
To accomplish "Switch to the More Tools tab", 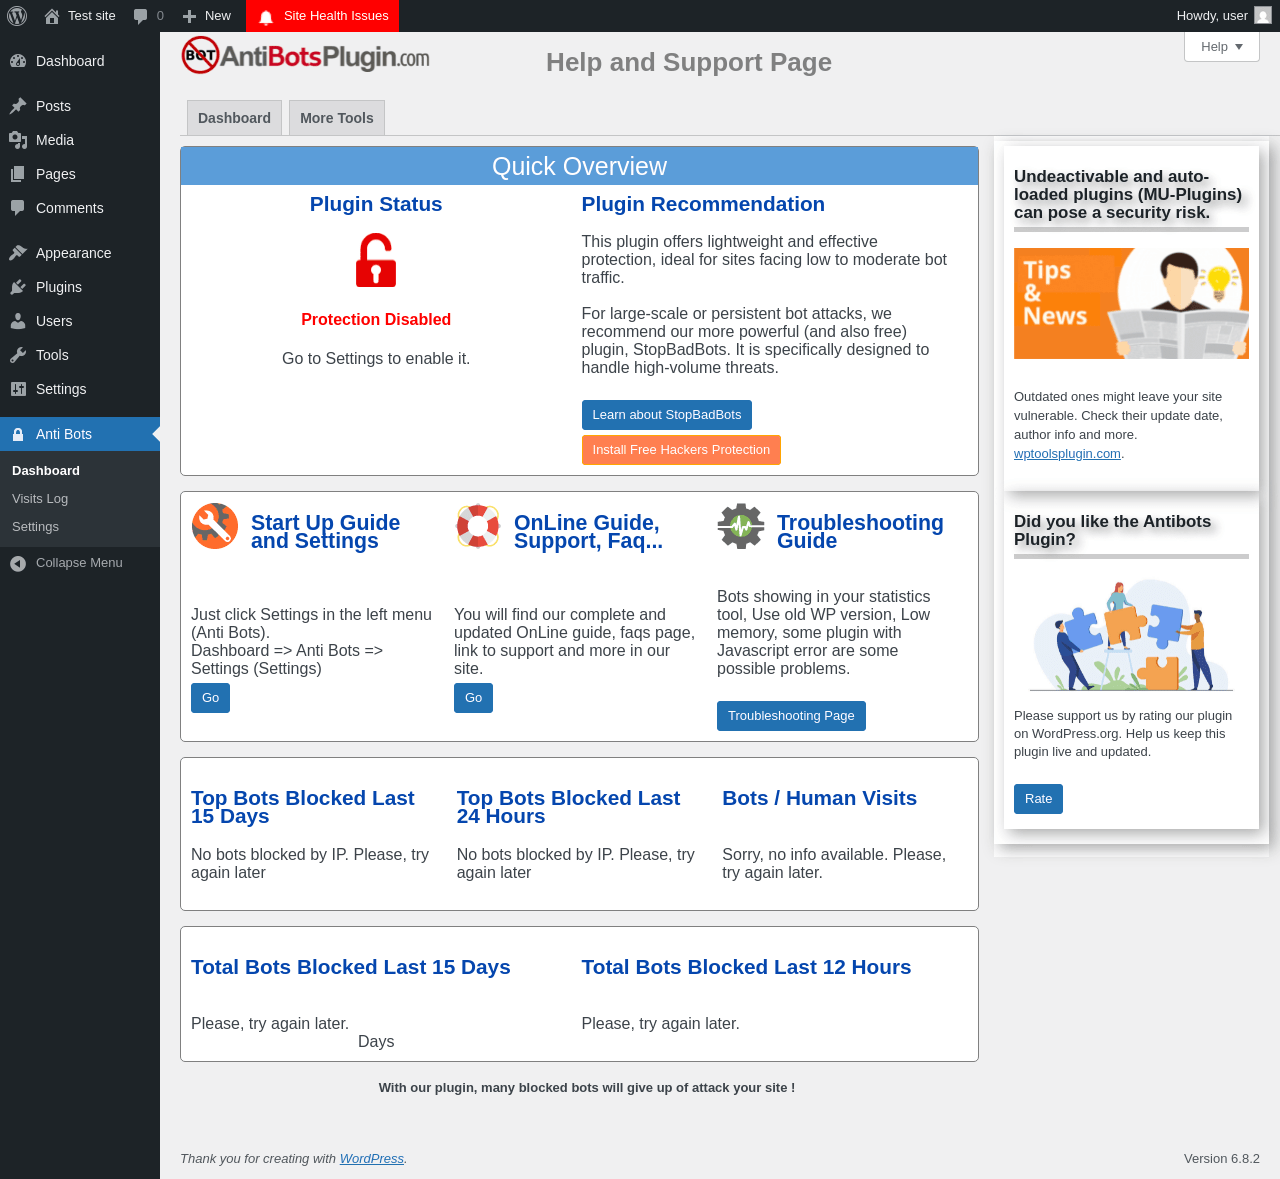I will click(337, 118).
